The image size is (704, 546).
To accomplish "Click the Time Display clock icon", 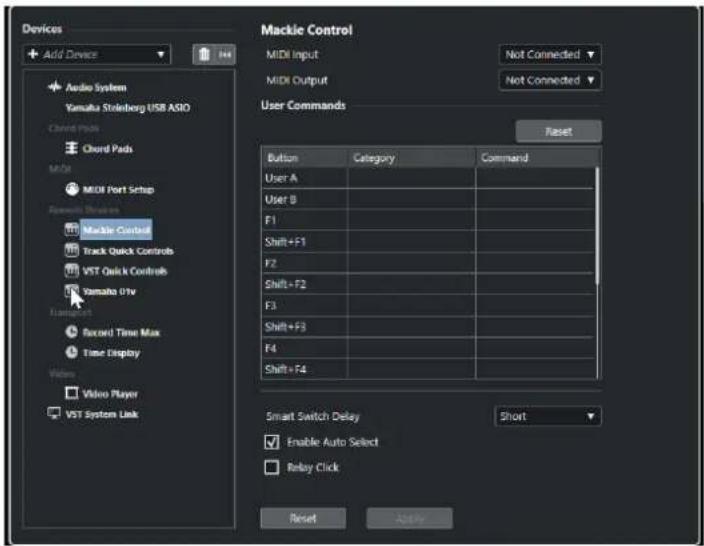I will (71, 352).
